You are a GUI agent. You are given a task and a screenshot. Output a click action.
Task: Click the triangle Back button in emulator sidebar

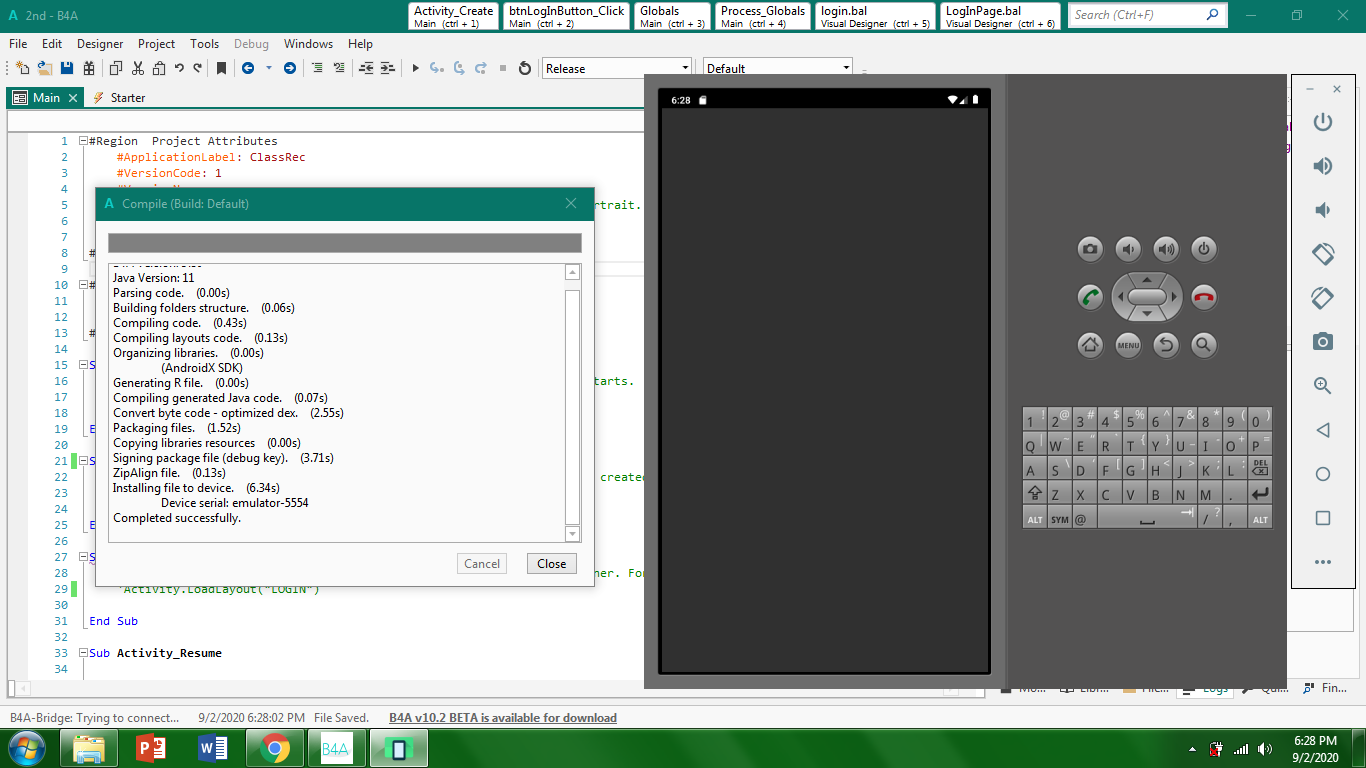(x=1323, y=430)
